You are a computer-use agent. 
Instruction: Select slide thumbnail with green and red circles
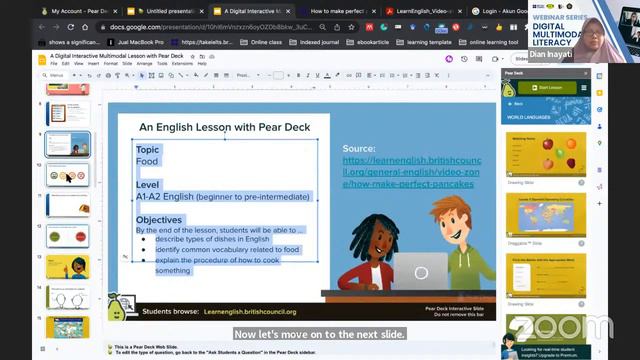point(68,236)
